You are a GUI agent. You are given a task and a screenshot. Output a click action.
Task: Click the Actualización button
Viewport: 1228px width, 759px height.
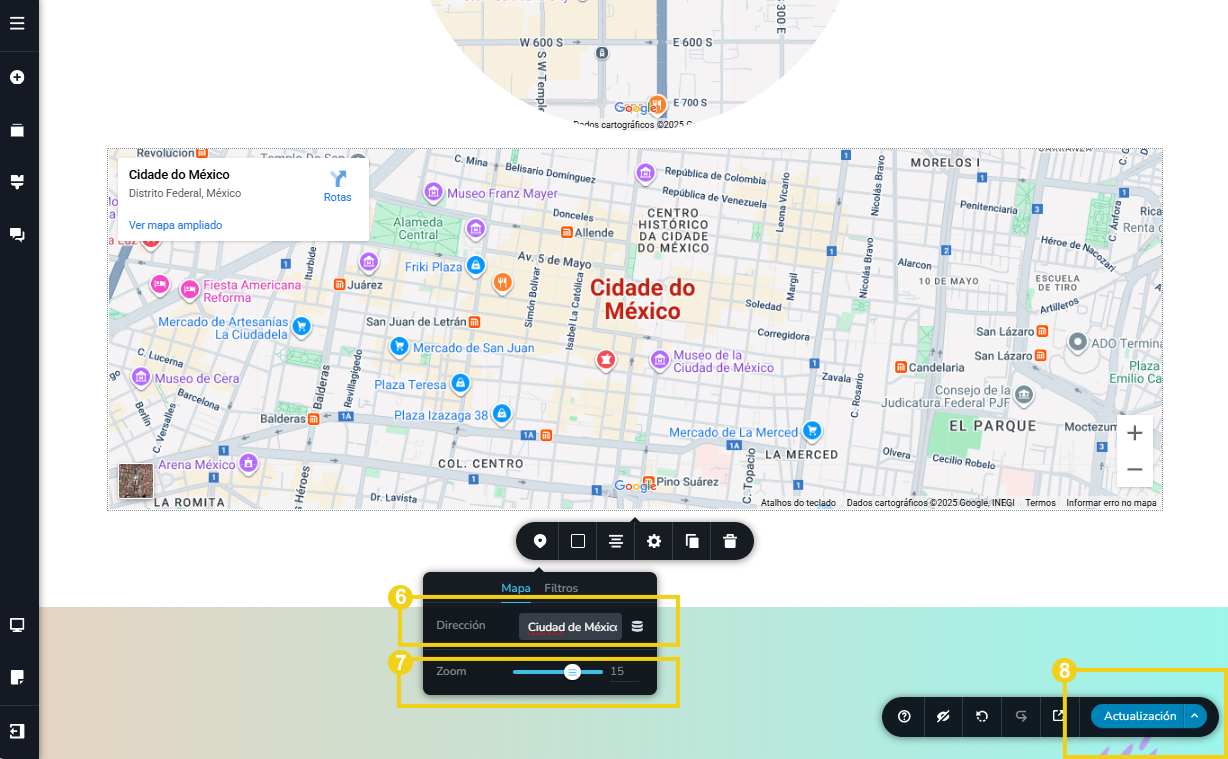point(1139,716)
